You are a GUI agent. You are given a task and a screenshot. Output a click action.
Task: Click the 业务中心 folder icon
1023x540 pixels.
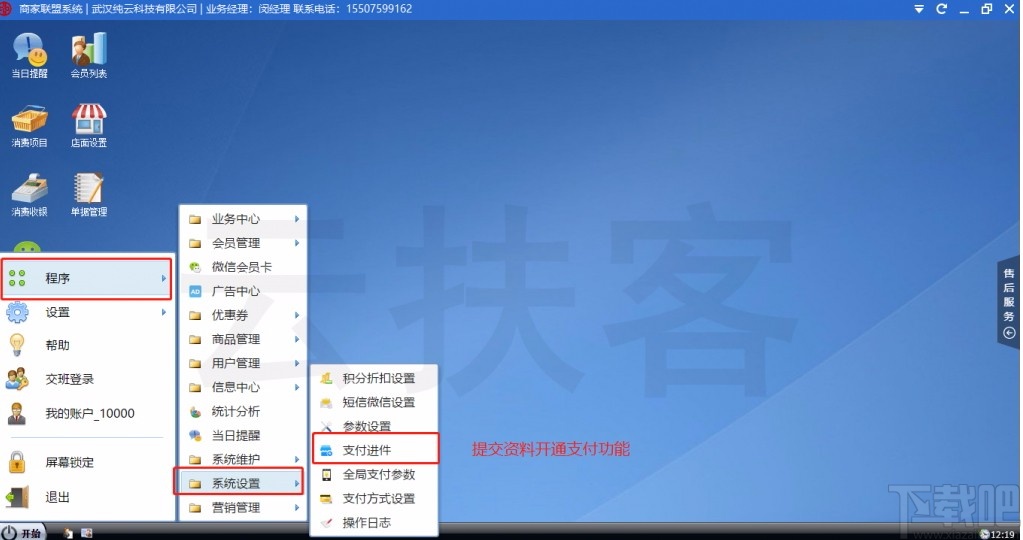pyautogui.click(x=195, y=219)
